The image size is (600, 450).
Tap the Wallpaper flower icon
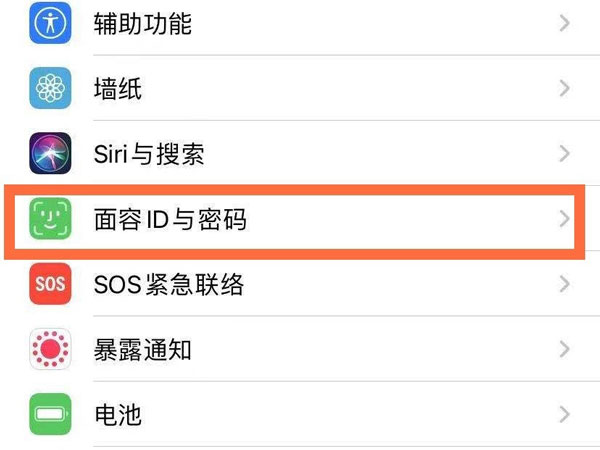pyautogui.click(x=50, y=88)
